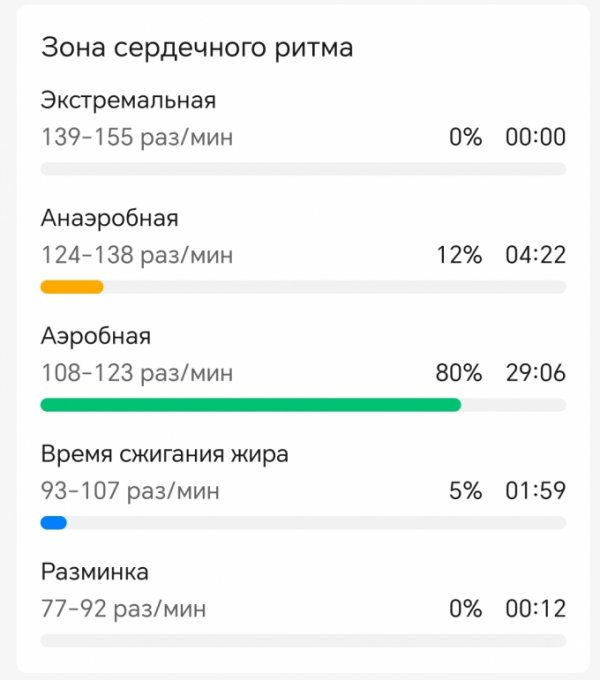Click the empty Экстремальная progress bar

tap(303, 169)
